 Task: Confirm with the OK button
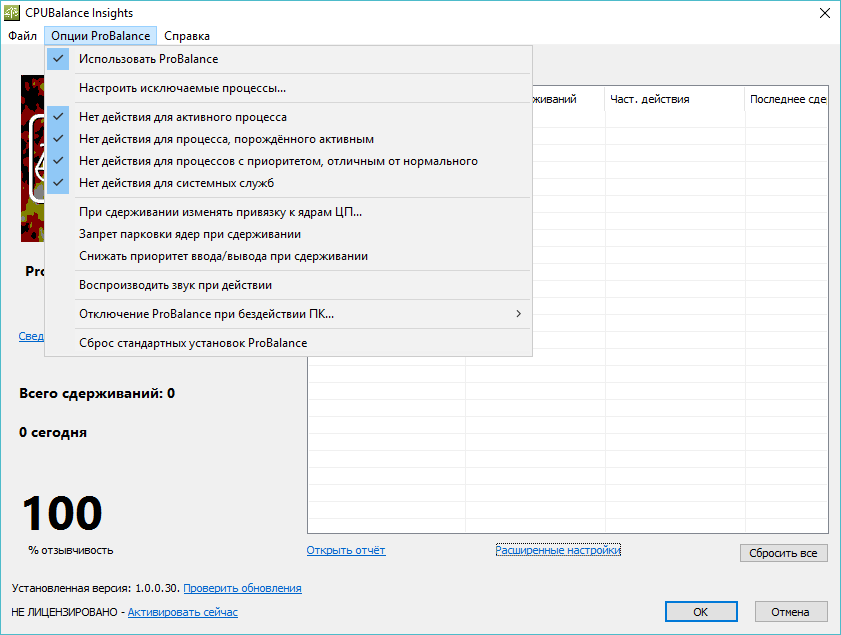click(700, 612)
